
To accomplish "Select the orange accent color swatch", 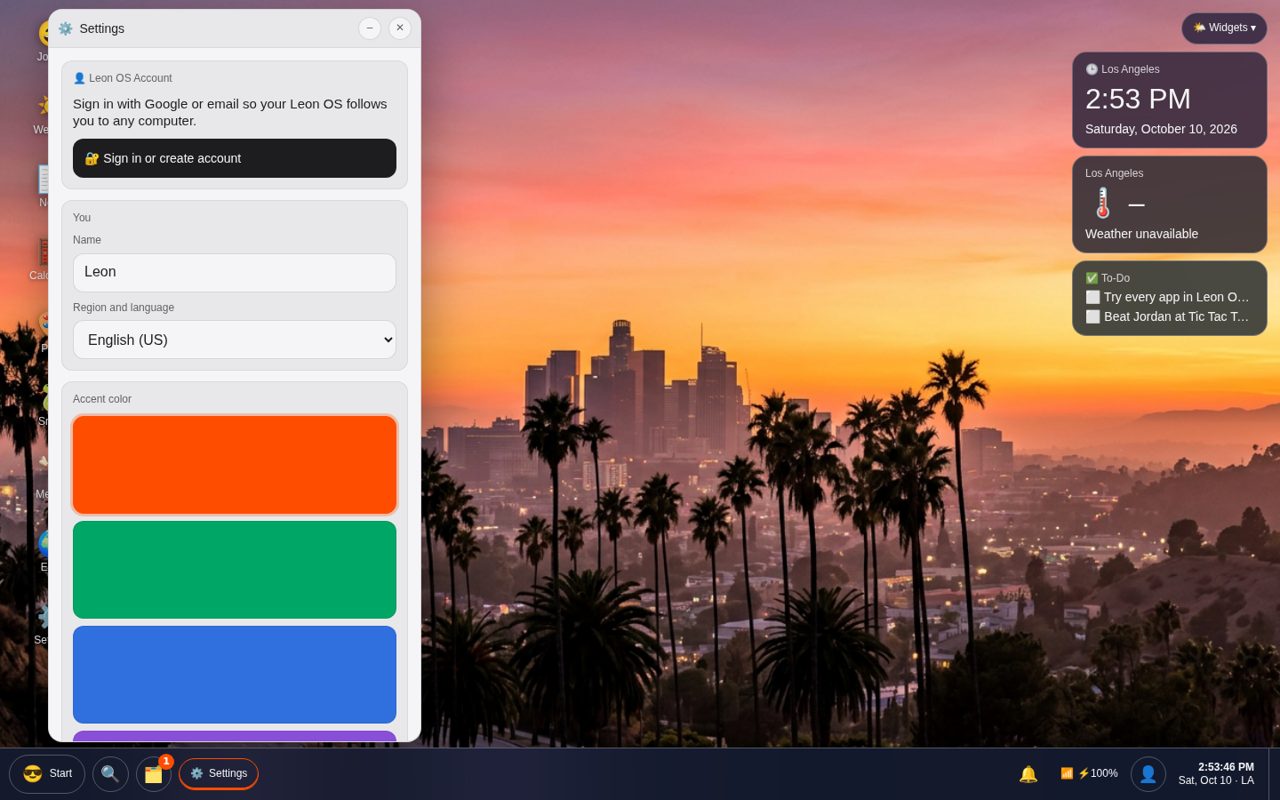I will (235, 465).
